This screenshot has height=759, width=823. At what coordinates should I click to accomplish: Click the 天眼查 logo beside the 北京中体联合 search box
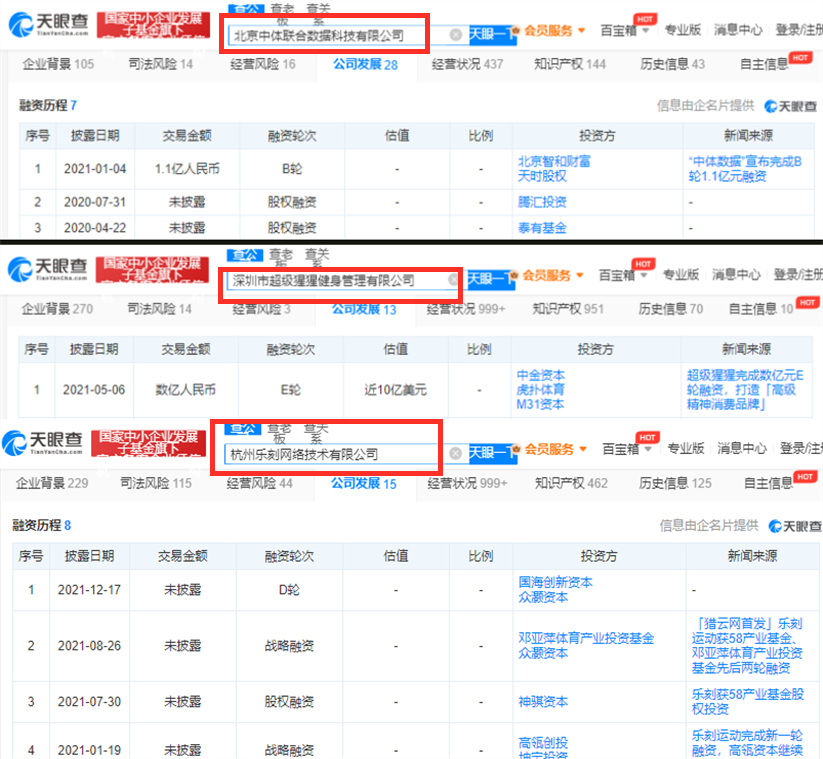click(49, 25)
